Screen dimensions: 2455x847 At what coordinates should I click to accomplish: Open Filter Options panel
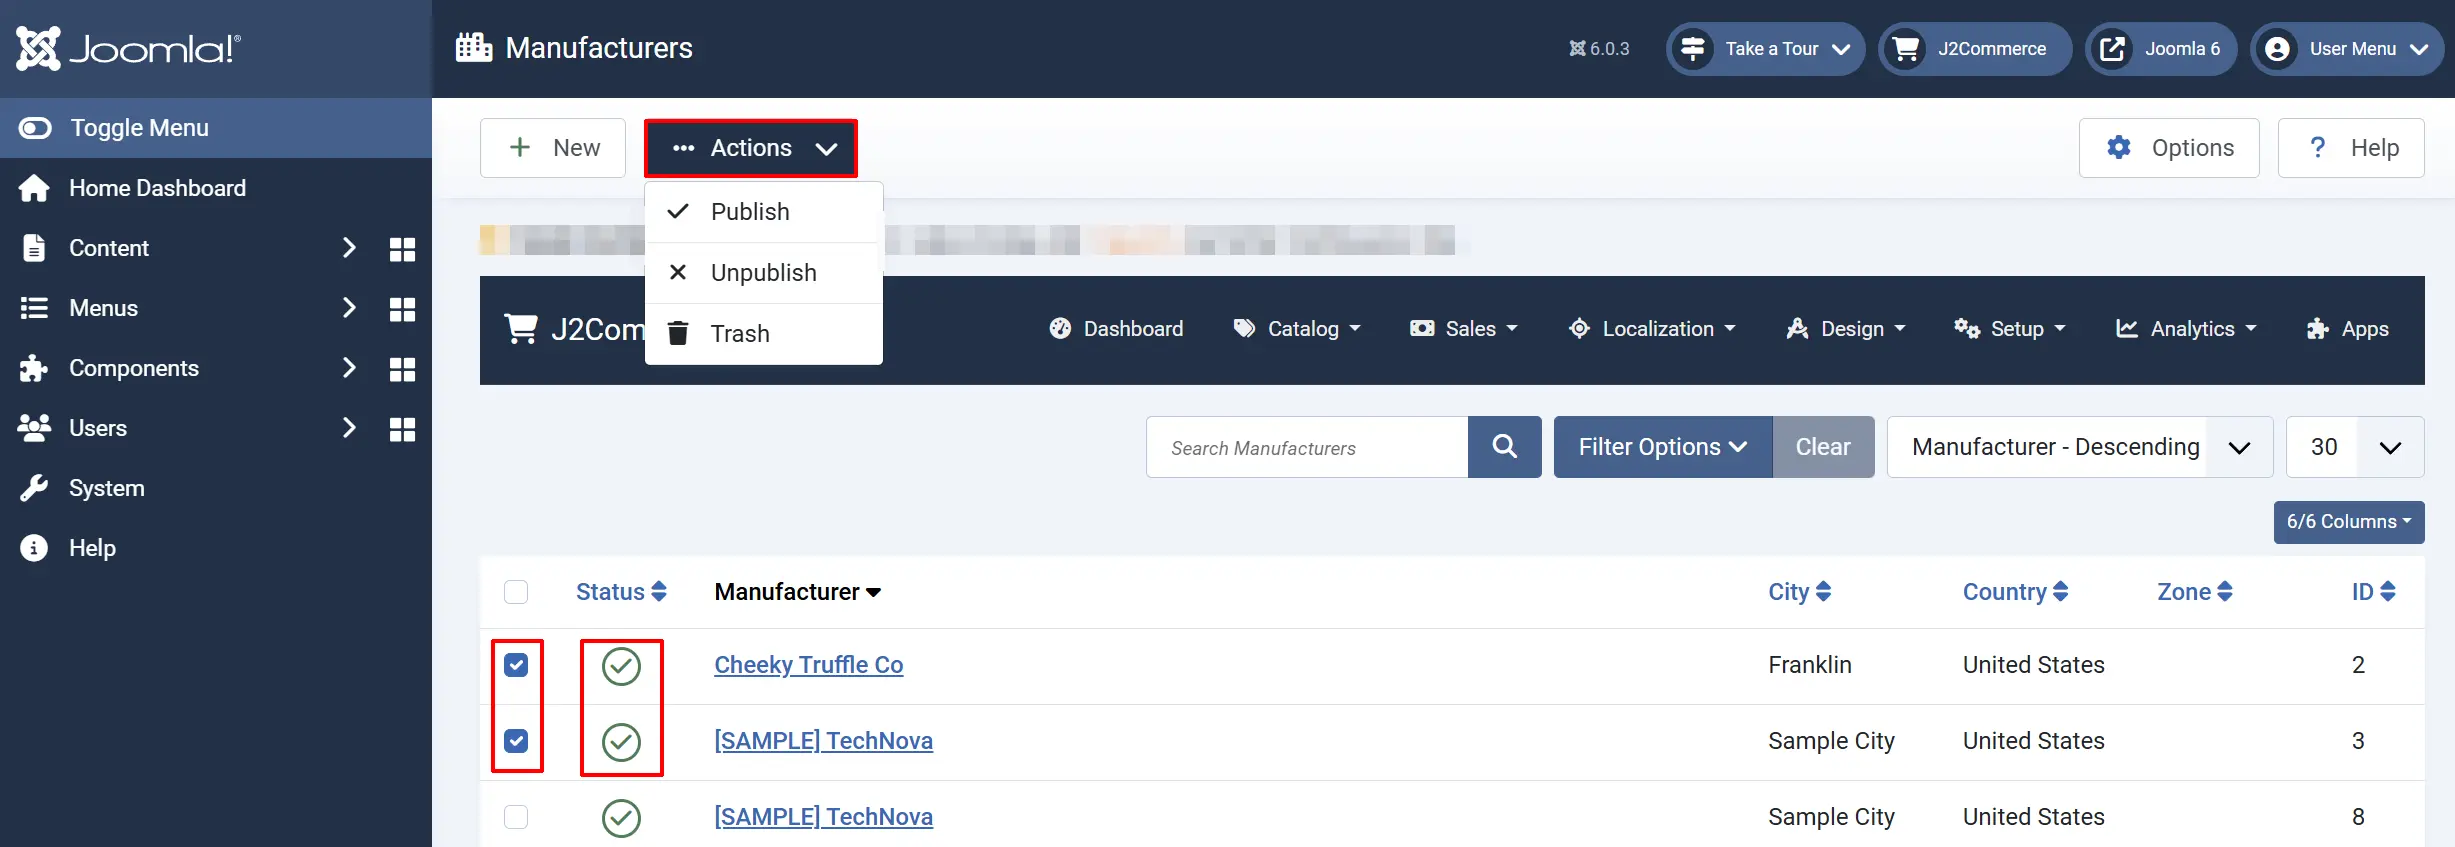pos(1663,447)
